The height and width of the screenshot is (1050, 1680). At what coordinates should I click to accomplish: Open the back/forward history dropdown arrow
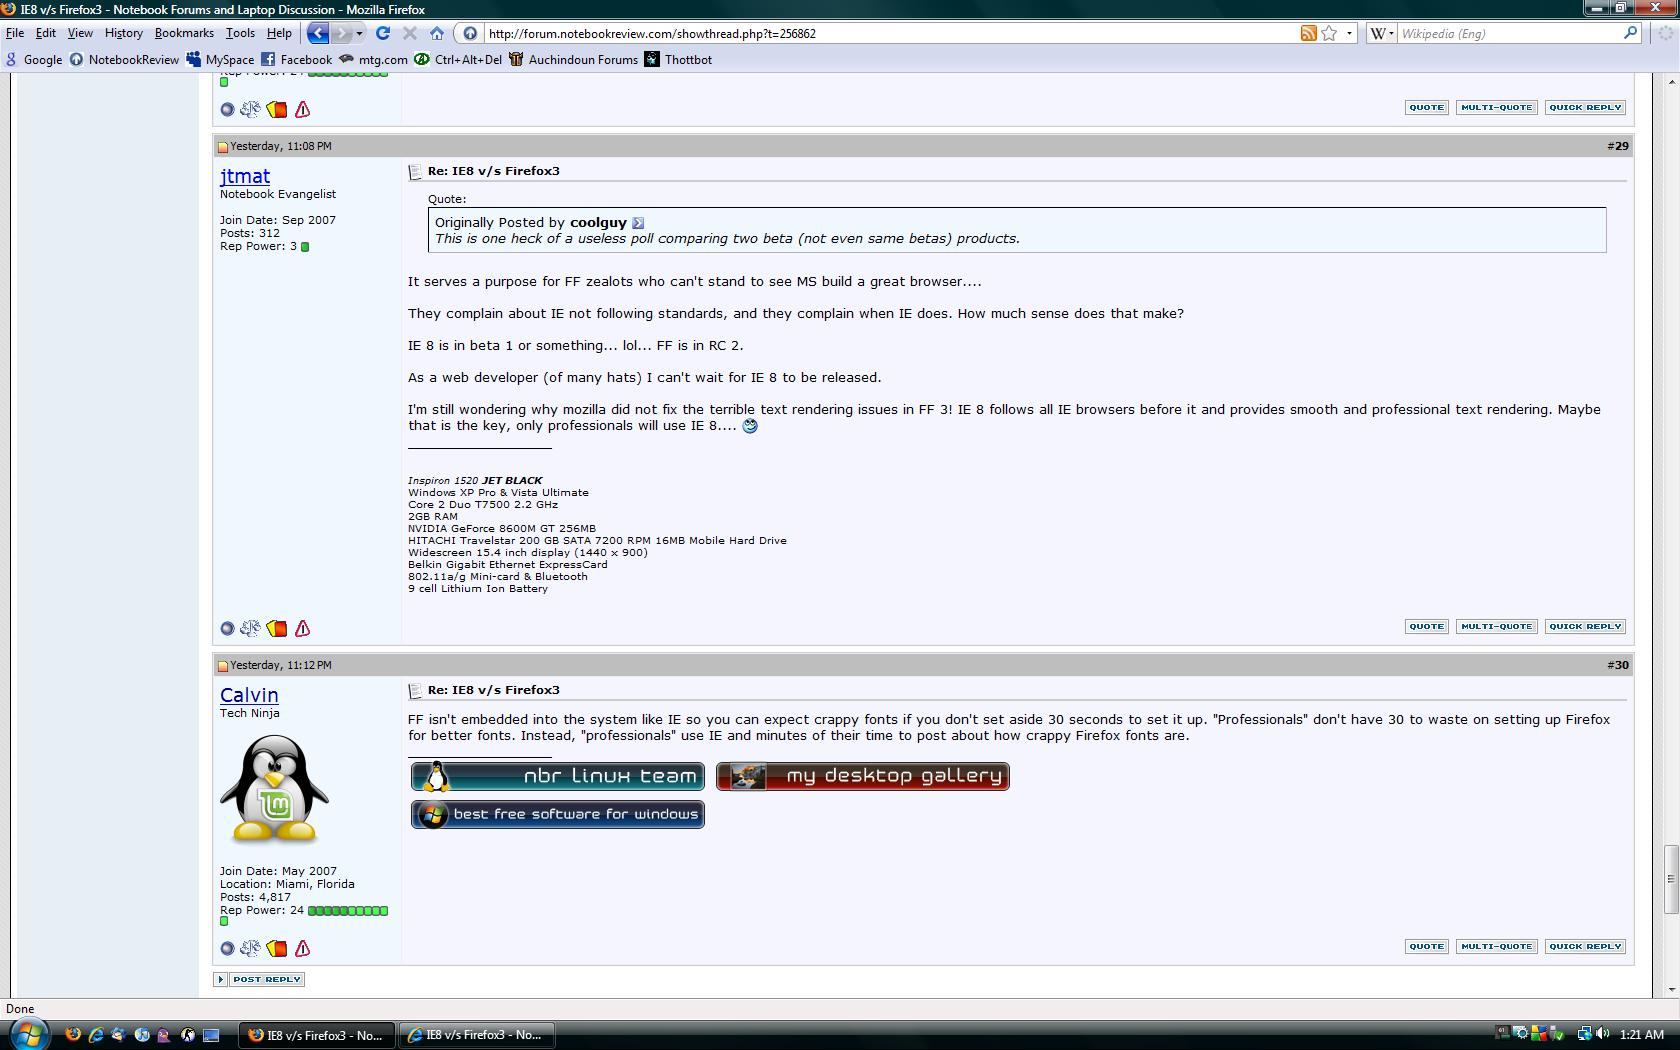coord(359,33)
